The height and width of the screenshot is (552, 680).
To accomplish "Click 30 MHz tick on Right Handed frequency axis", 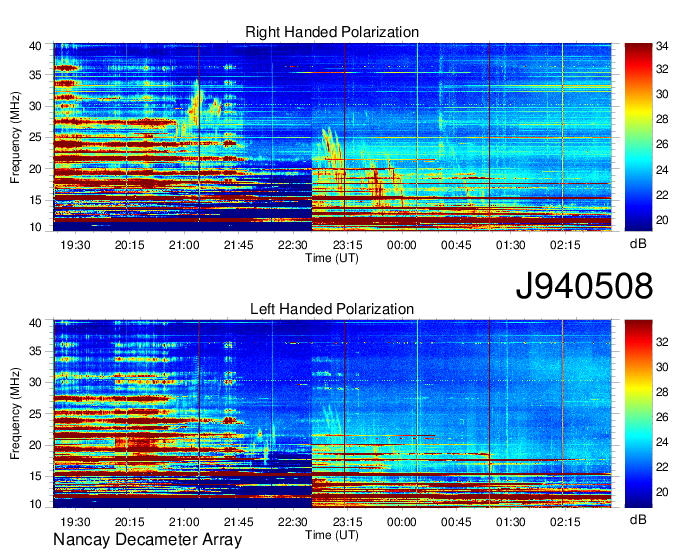I will (35, 106).
